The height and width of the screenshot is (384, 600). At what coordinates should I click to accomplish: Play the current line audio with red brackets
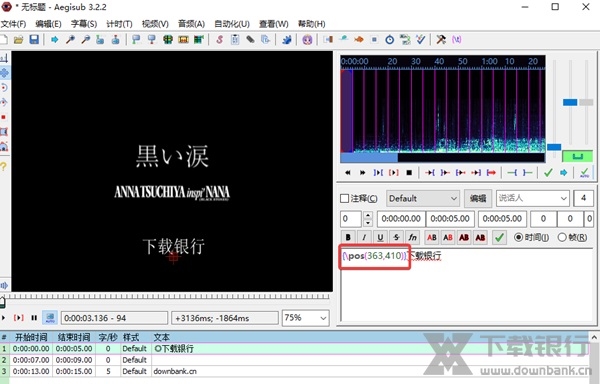[x=393, y=173]
